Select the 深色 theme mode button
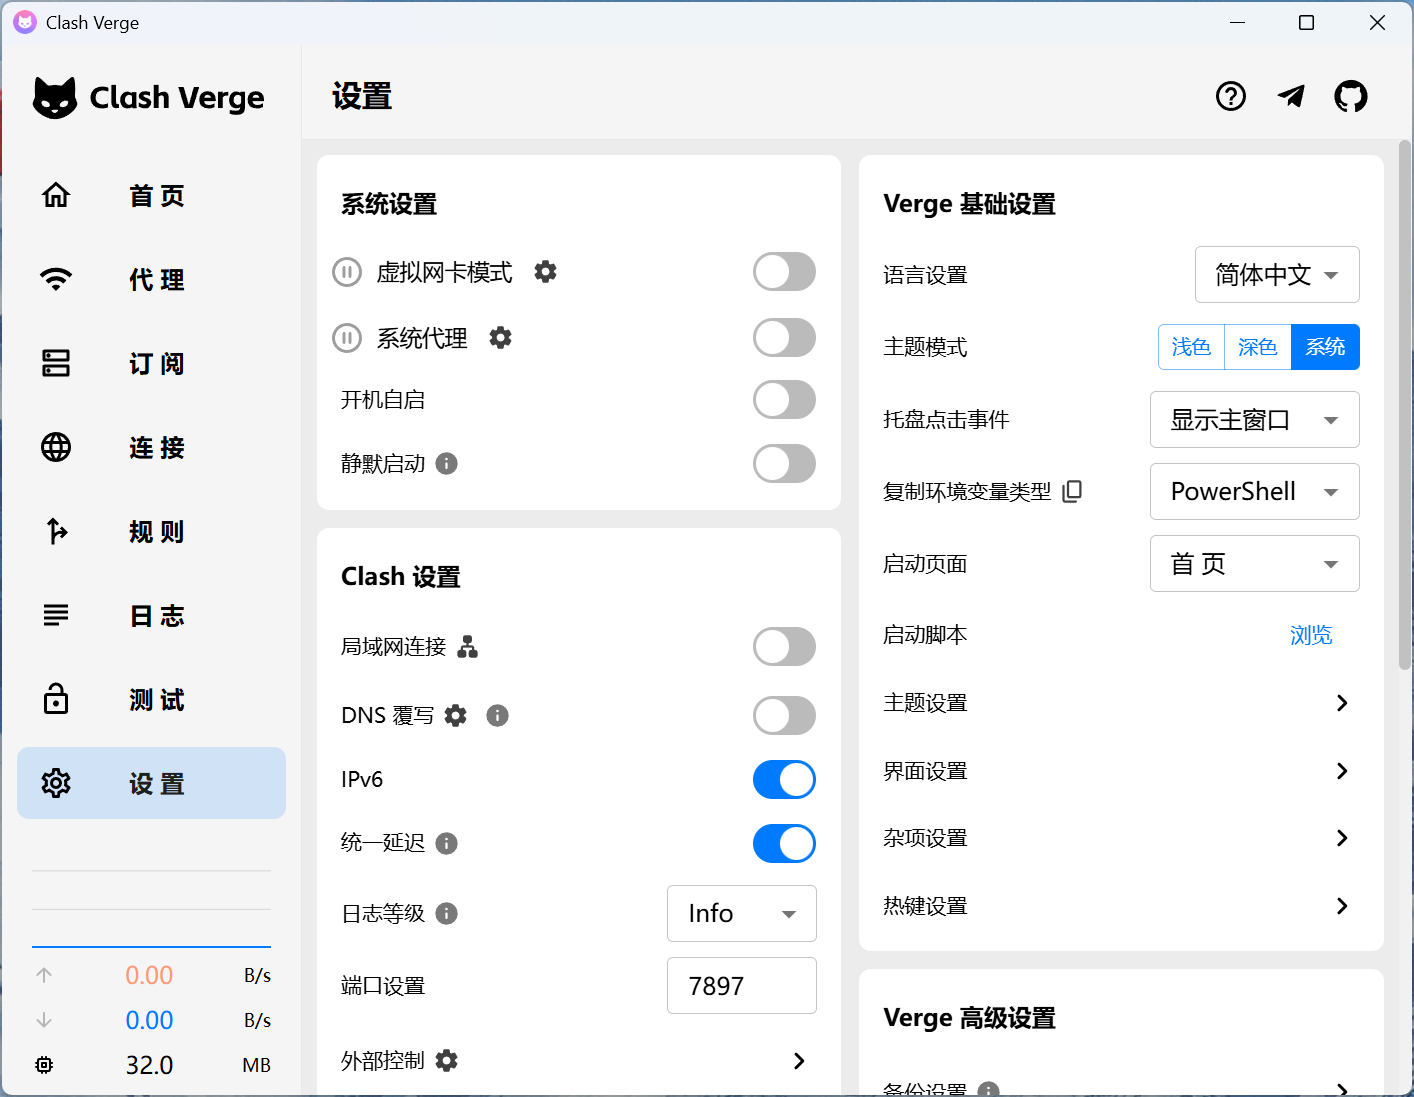1414x1097 pixels. [x=1258, y=347]
